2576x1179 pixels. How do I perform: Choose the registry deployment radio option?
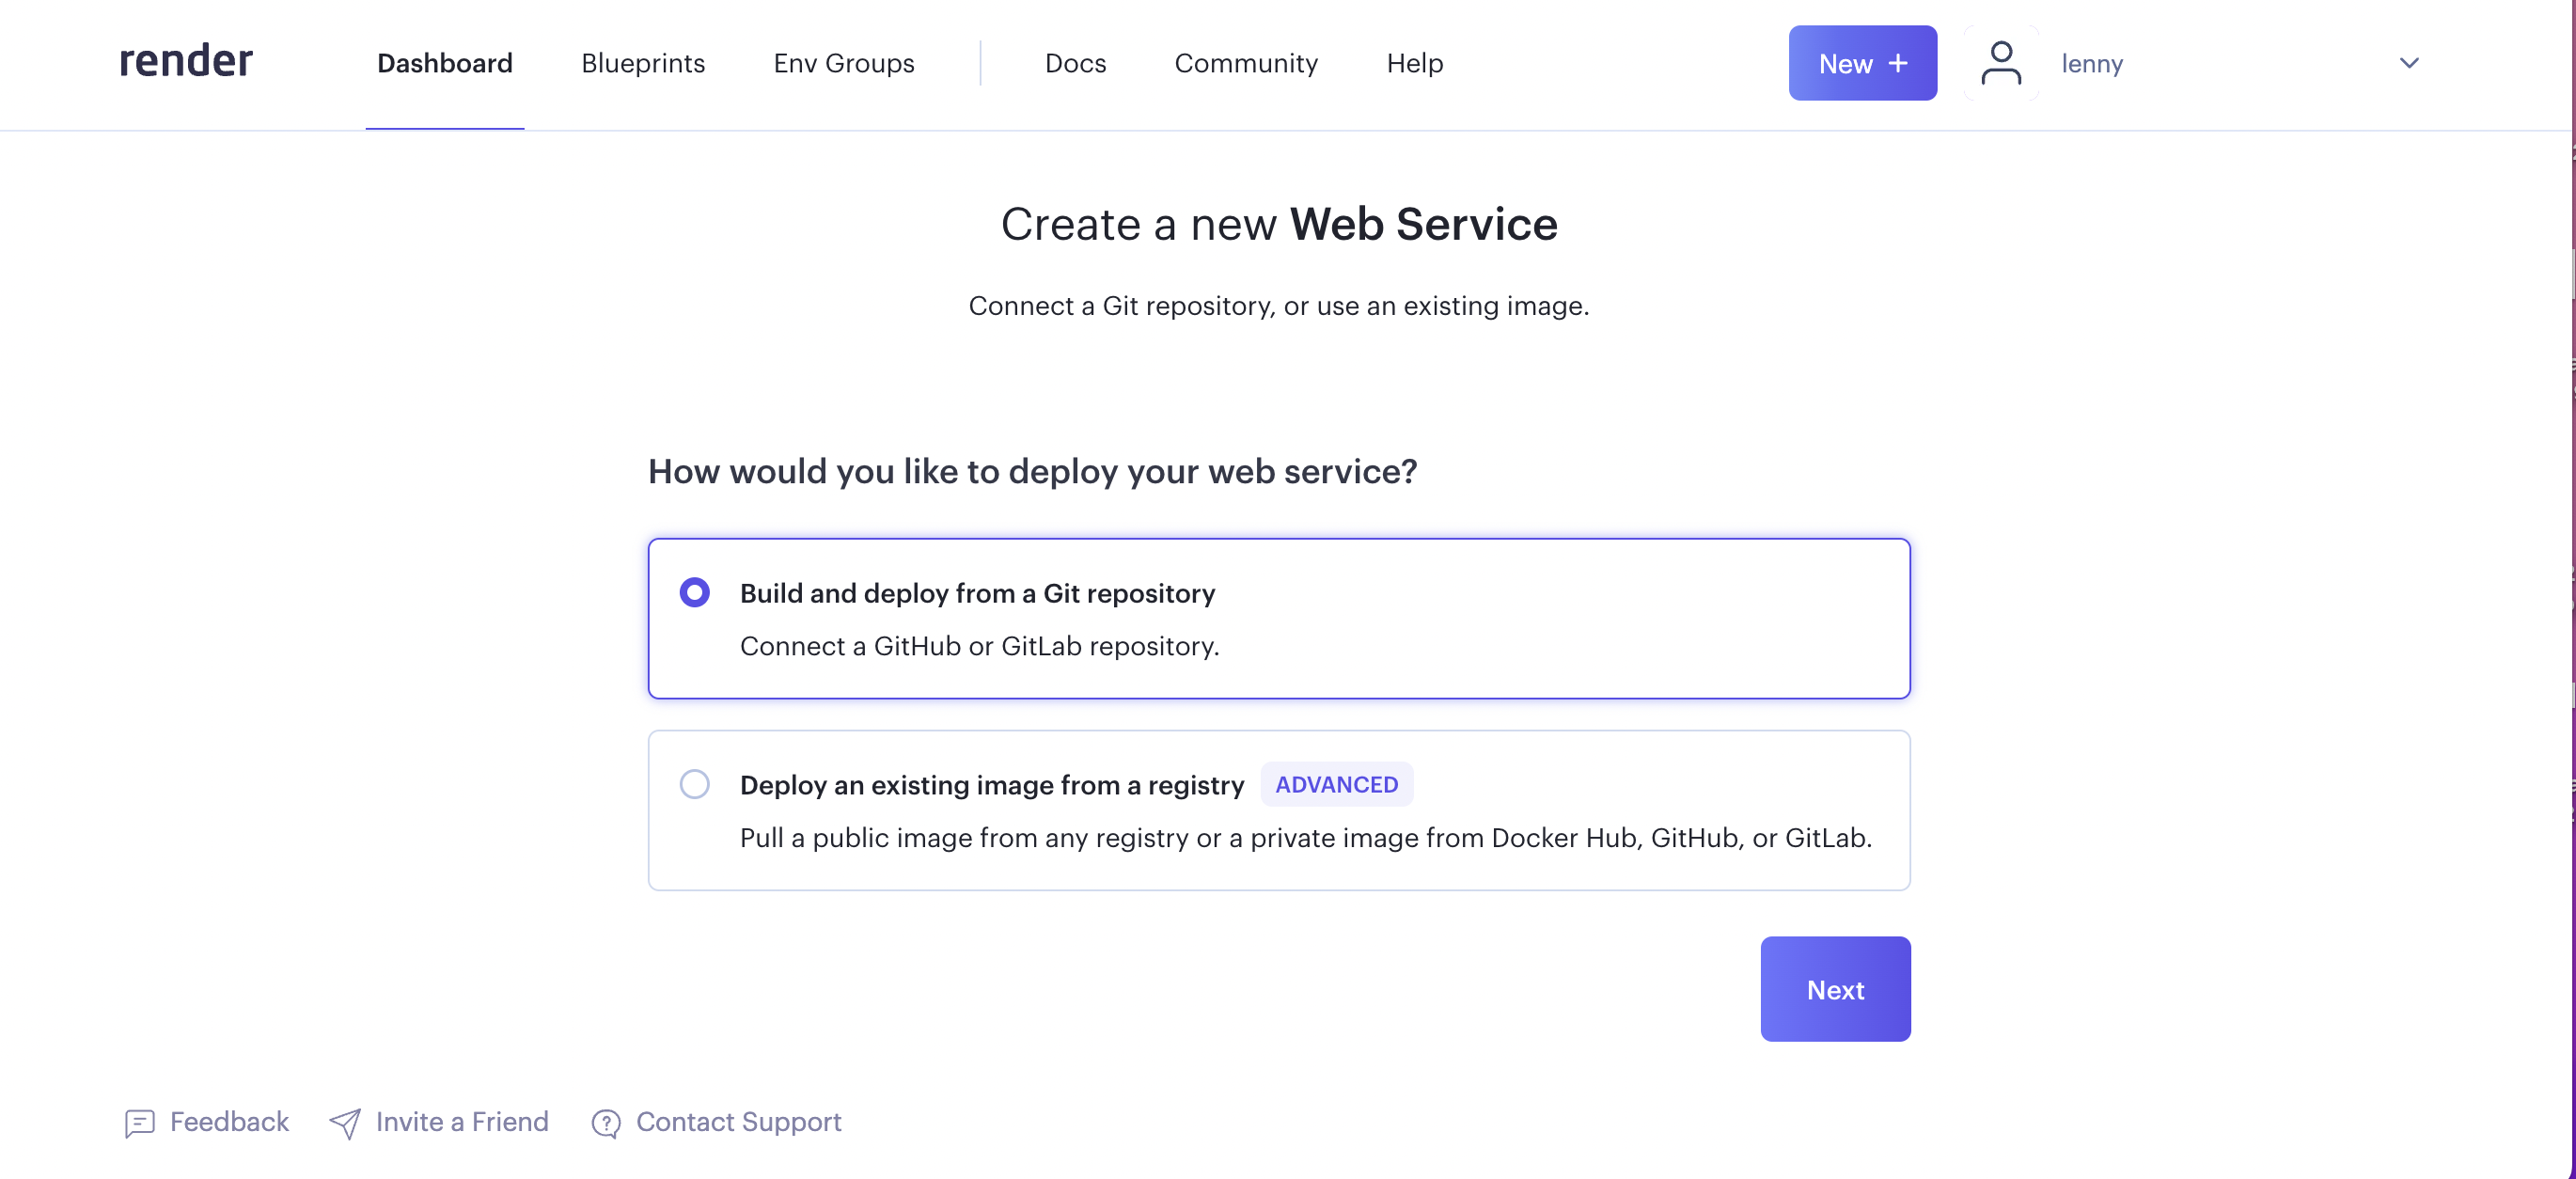click(695, 784)
